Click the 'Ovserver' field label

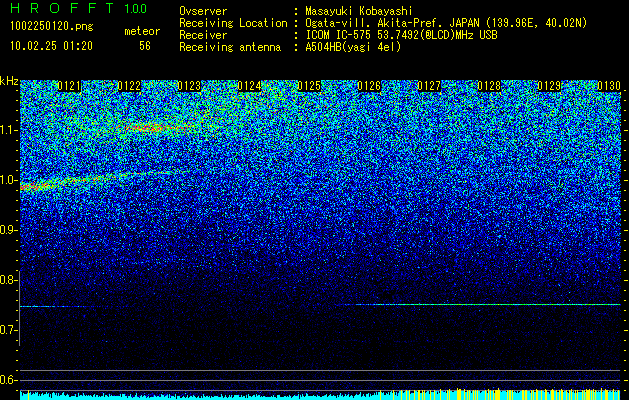coord(203,11)
